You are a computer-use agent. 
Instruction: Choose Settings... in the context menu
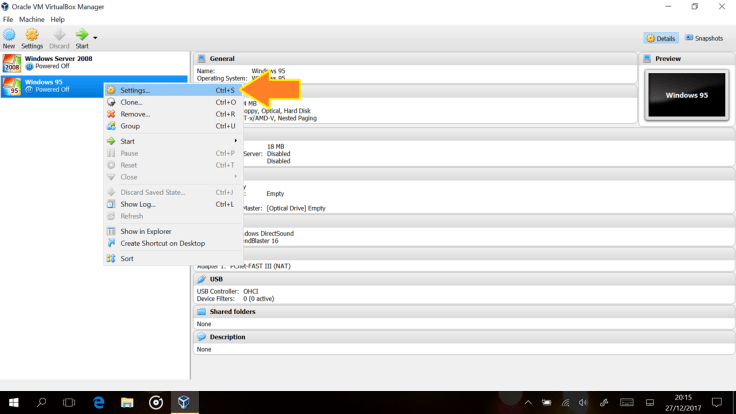[x=135, y=90]
